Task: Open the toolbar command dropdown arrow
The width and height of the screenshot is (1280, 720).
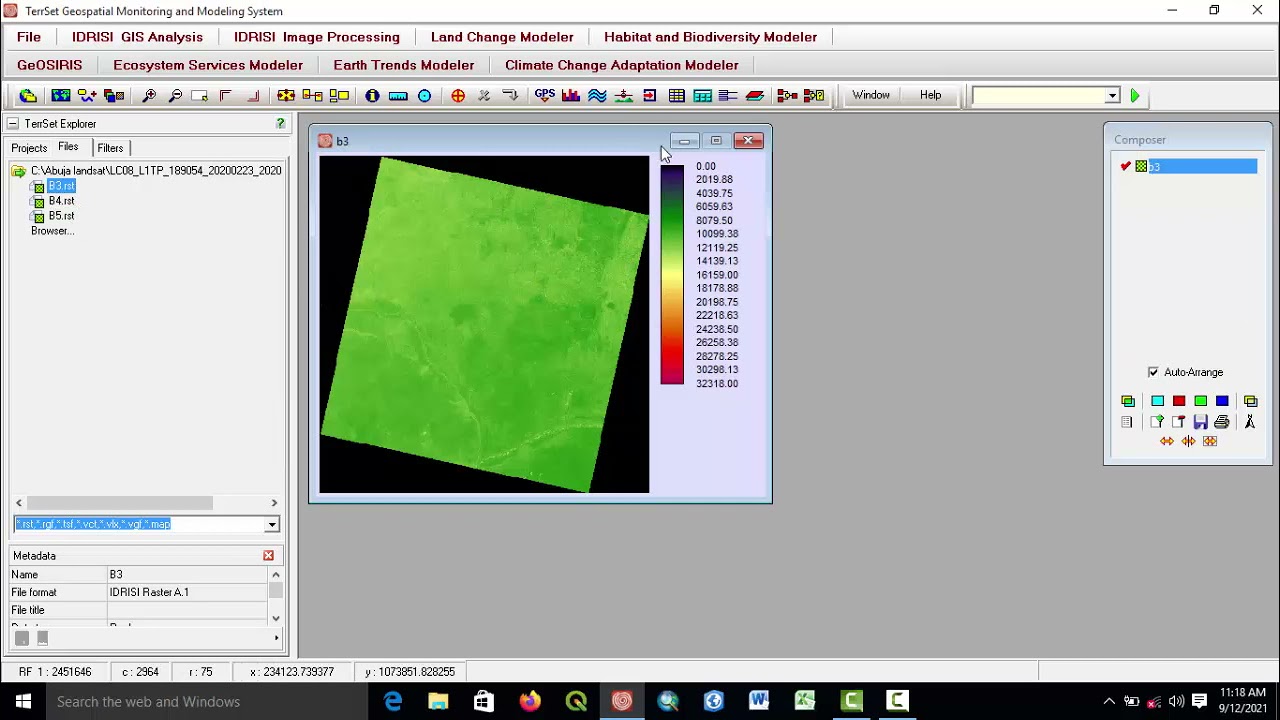Action: [x=1112, y=96]
